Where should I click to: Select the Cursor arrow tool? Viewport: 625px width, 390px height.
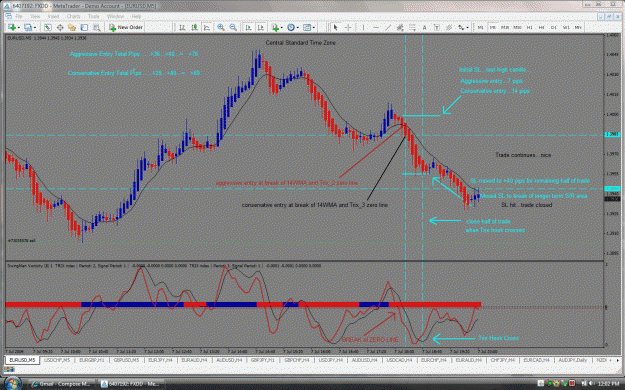335,27
